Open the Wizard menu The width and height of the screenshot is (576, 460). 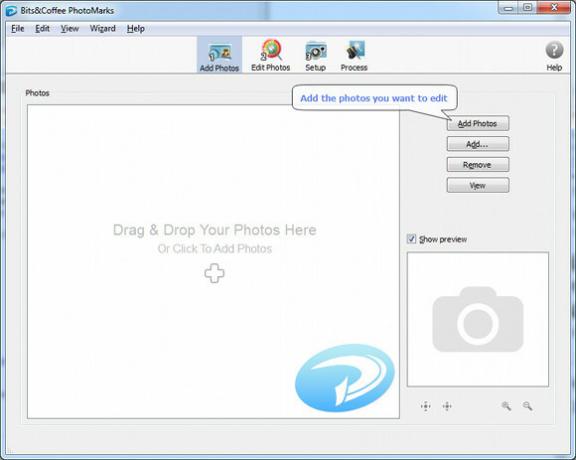(102, 29)
